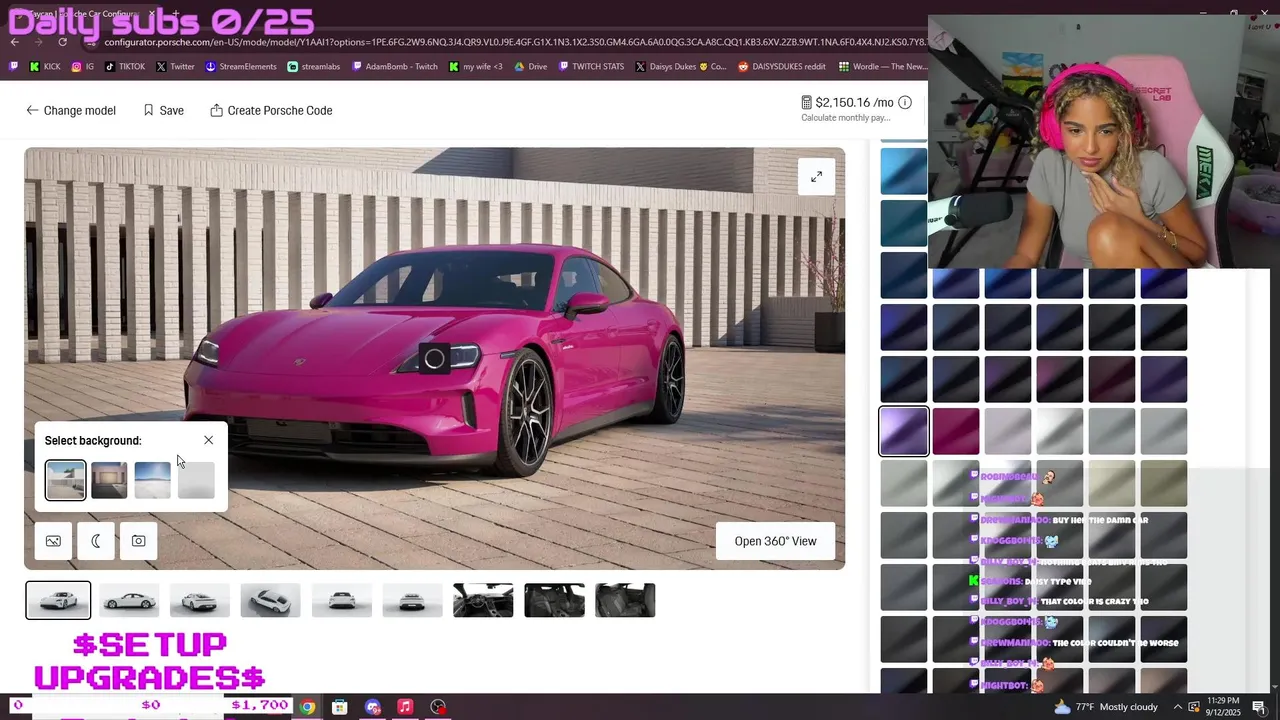1280x720 pixels.
Task: Open the clock showing 11:29 PM
Action: click(x=1223, y=706)
